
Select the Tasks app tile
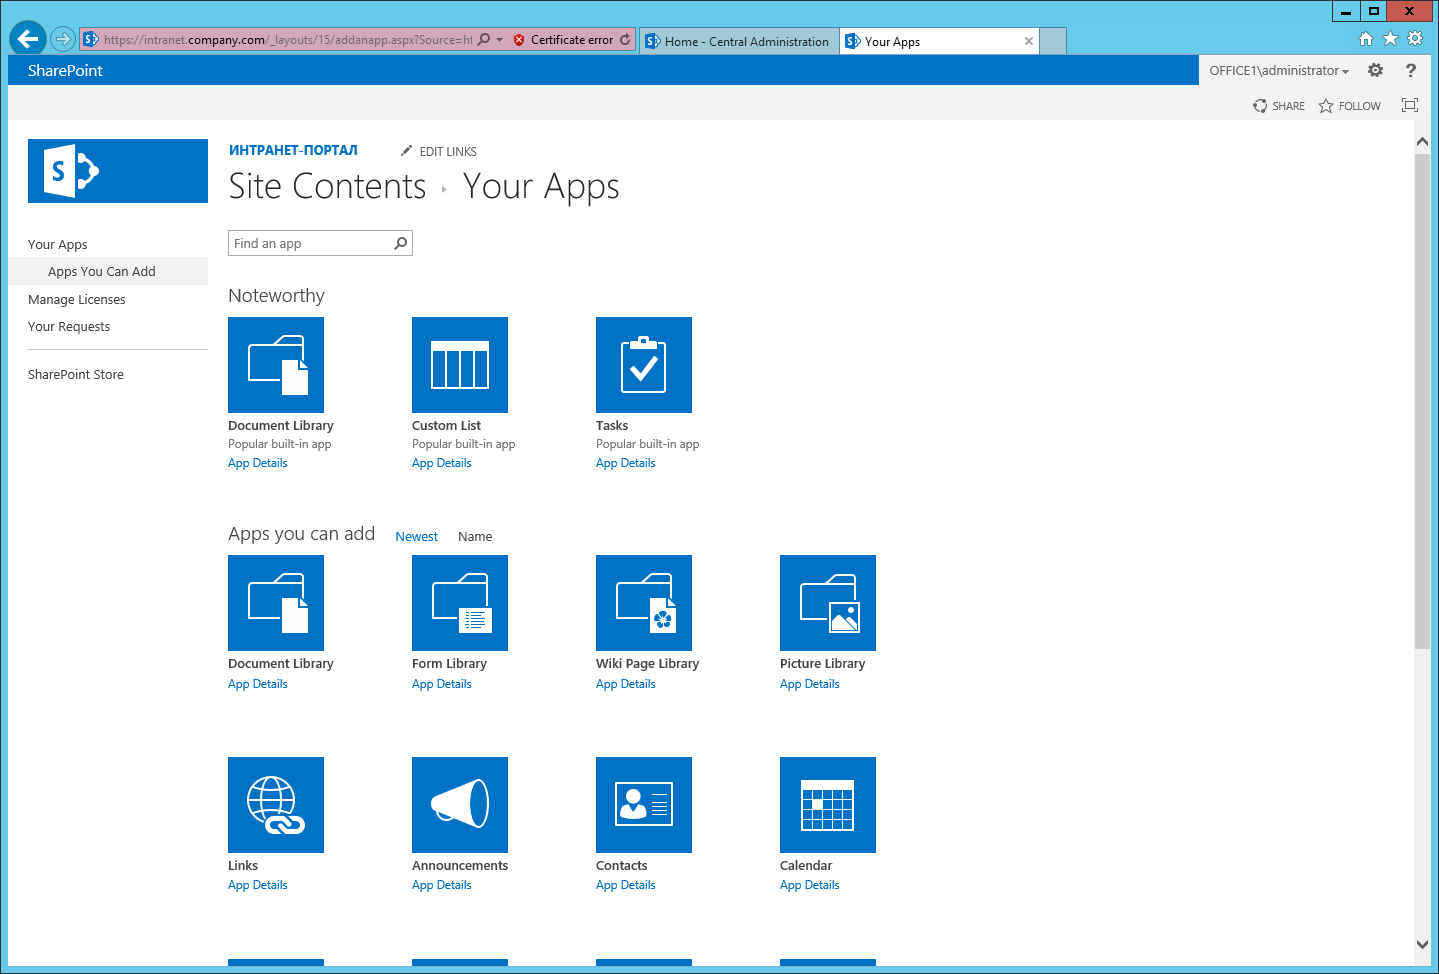tap(644, 365)
